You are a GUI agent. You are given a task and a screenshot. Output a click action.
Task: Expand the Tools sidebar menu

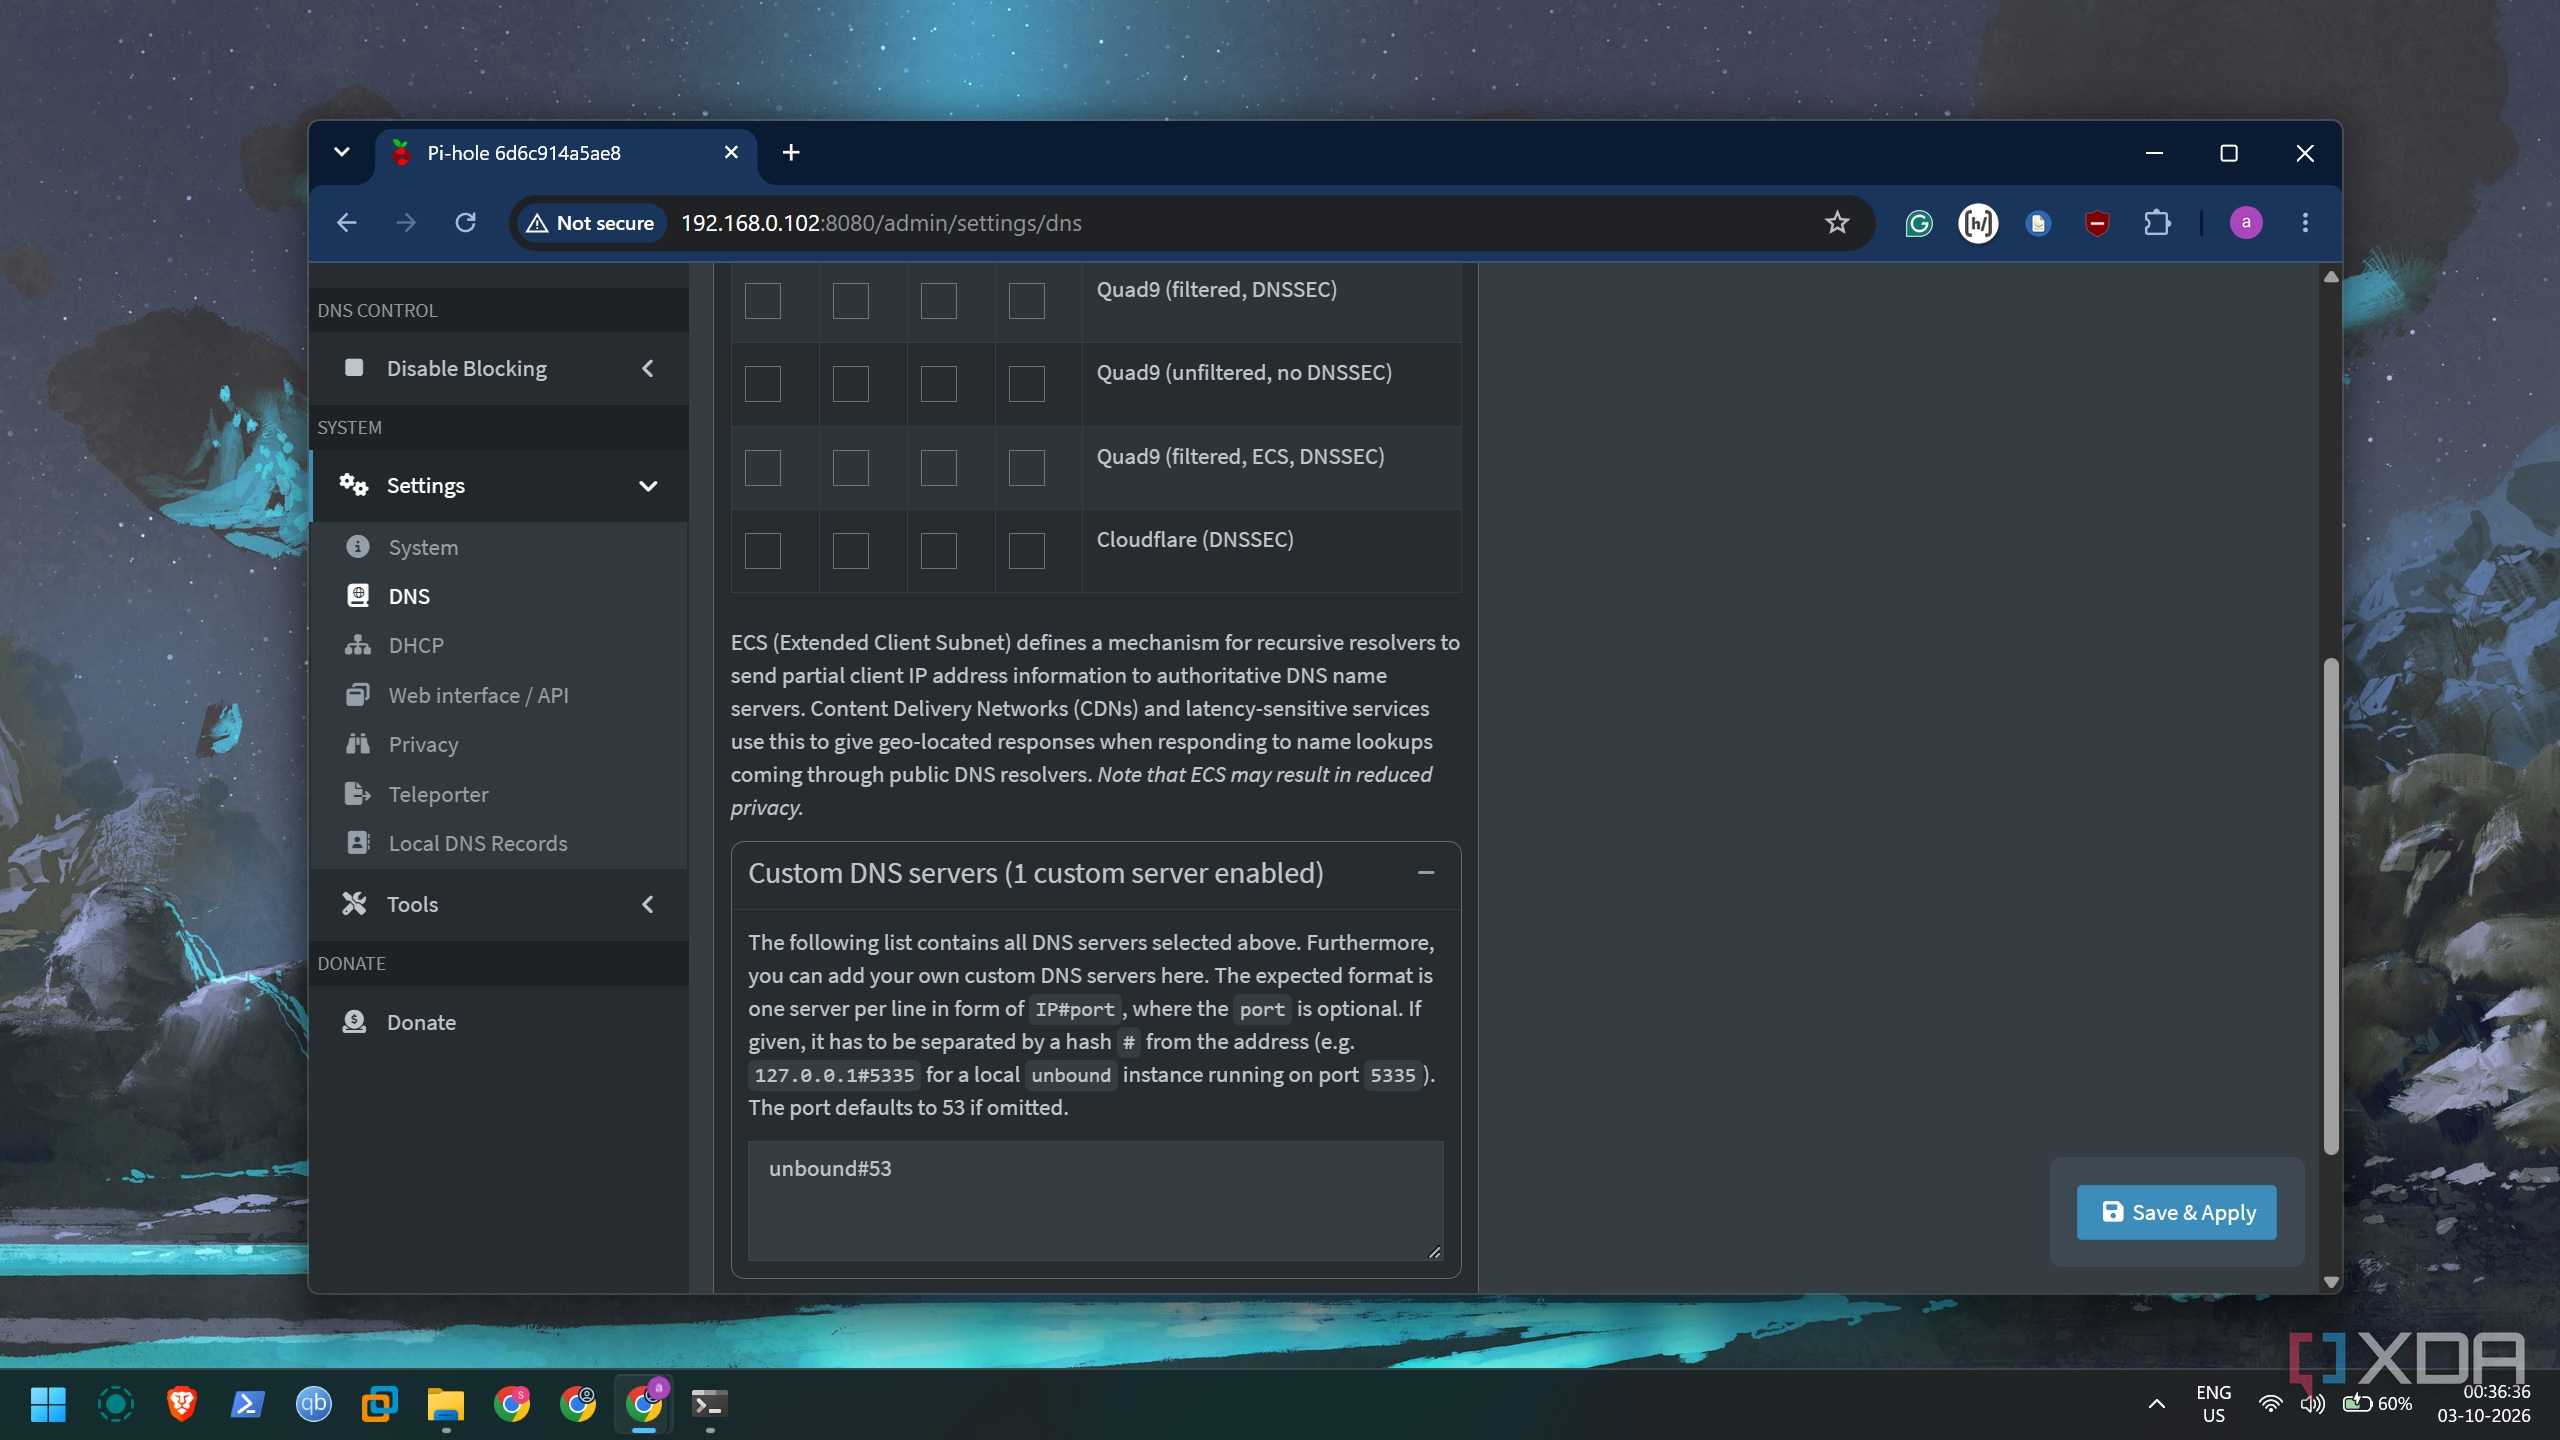coord(499,904)
